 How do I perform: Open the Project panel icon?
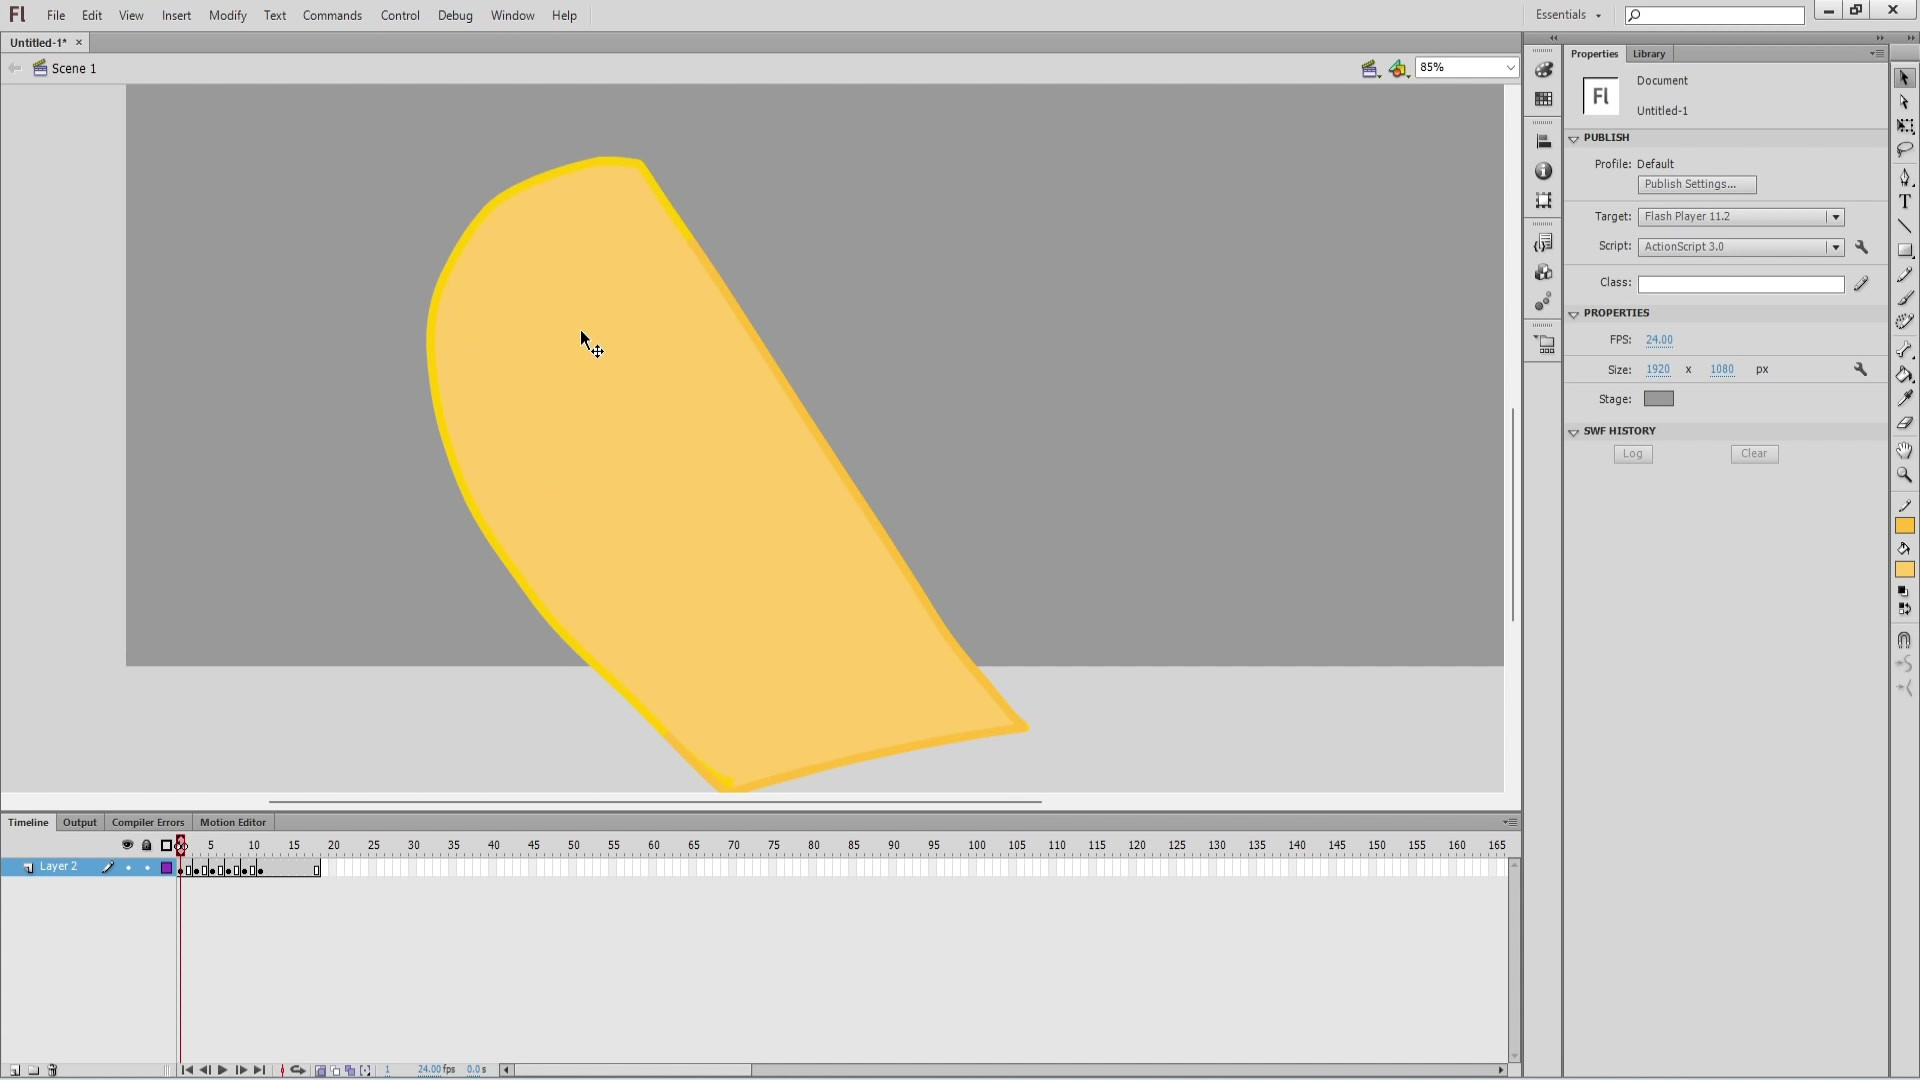pyautogui.click(x=1544, y=345)
